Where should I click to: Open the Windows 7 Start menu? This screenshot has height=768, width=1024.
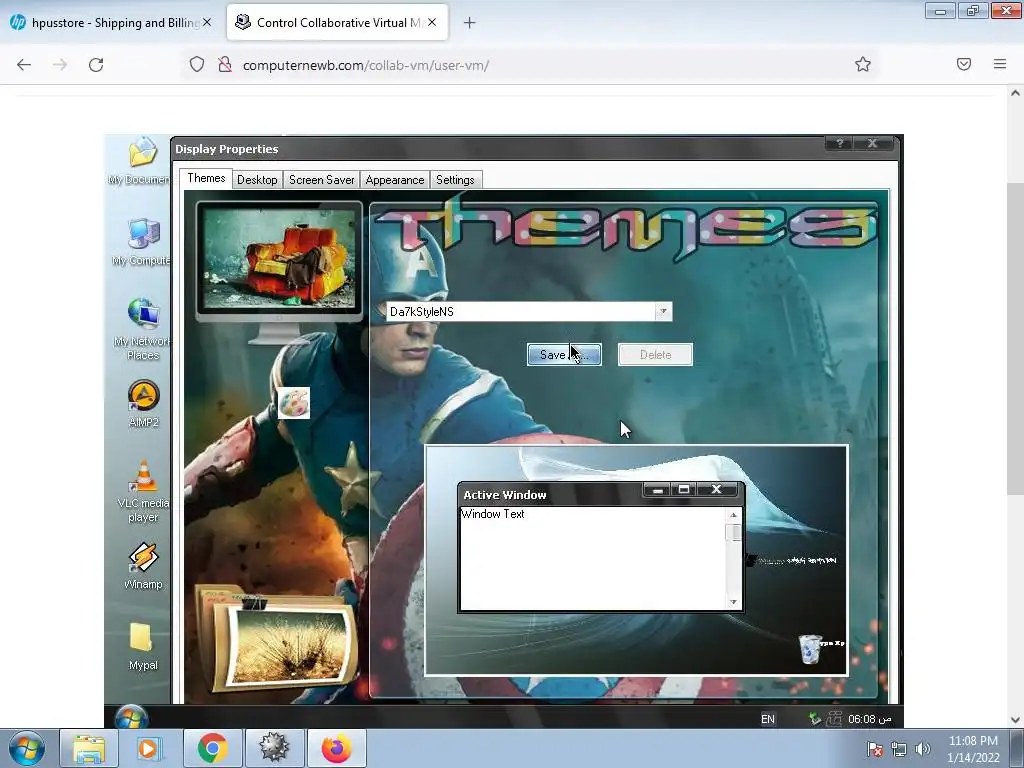pyautogui.click(x=27, y=748)
